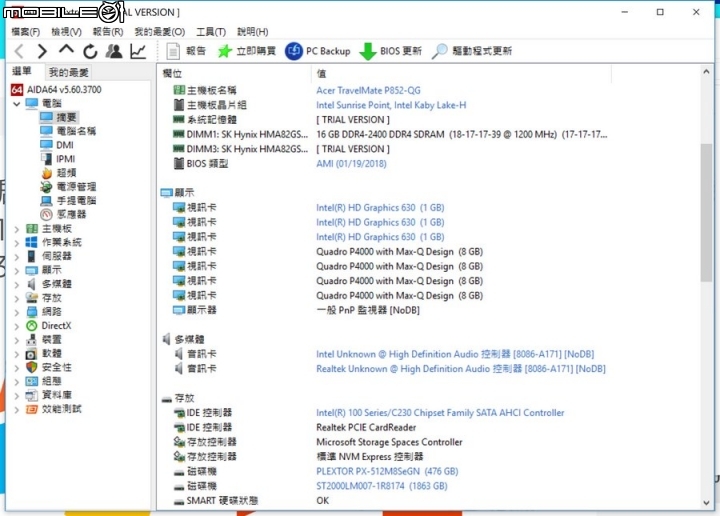Switch to the 我的最愛 tab
Screen dimensions: 720x516
click(68, 72)
